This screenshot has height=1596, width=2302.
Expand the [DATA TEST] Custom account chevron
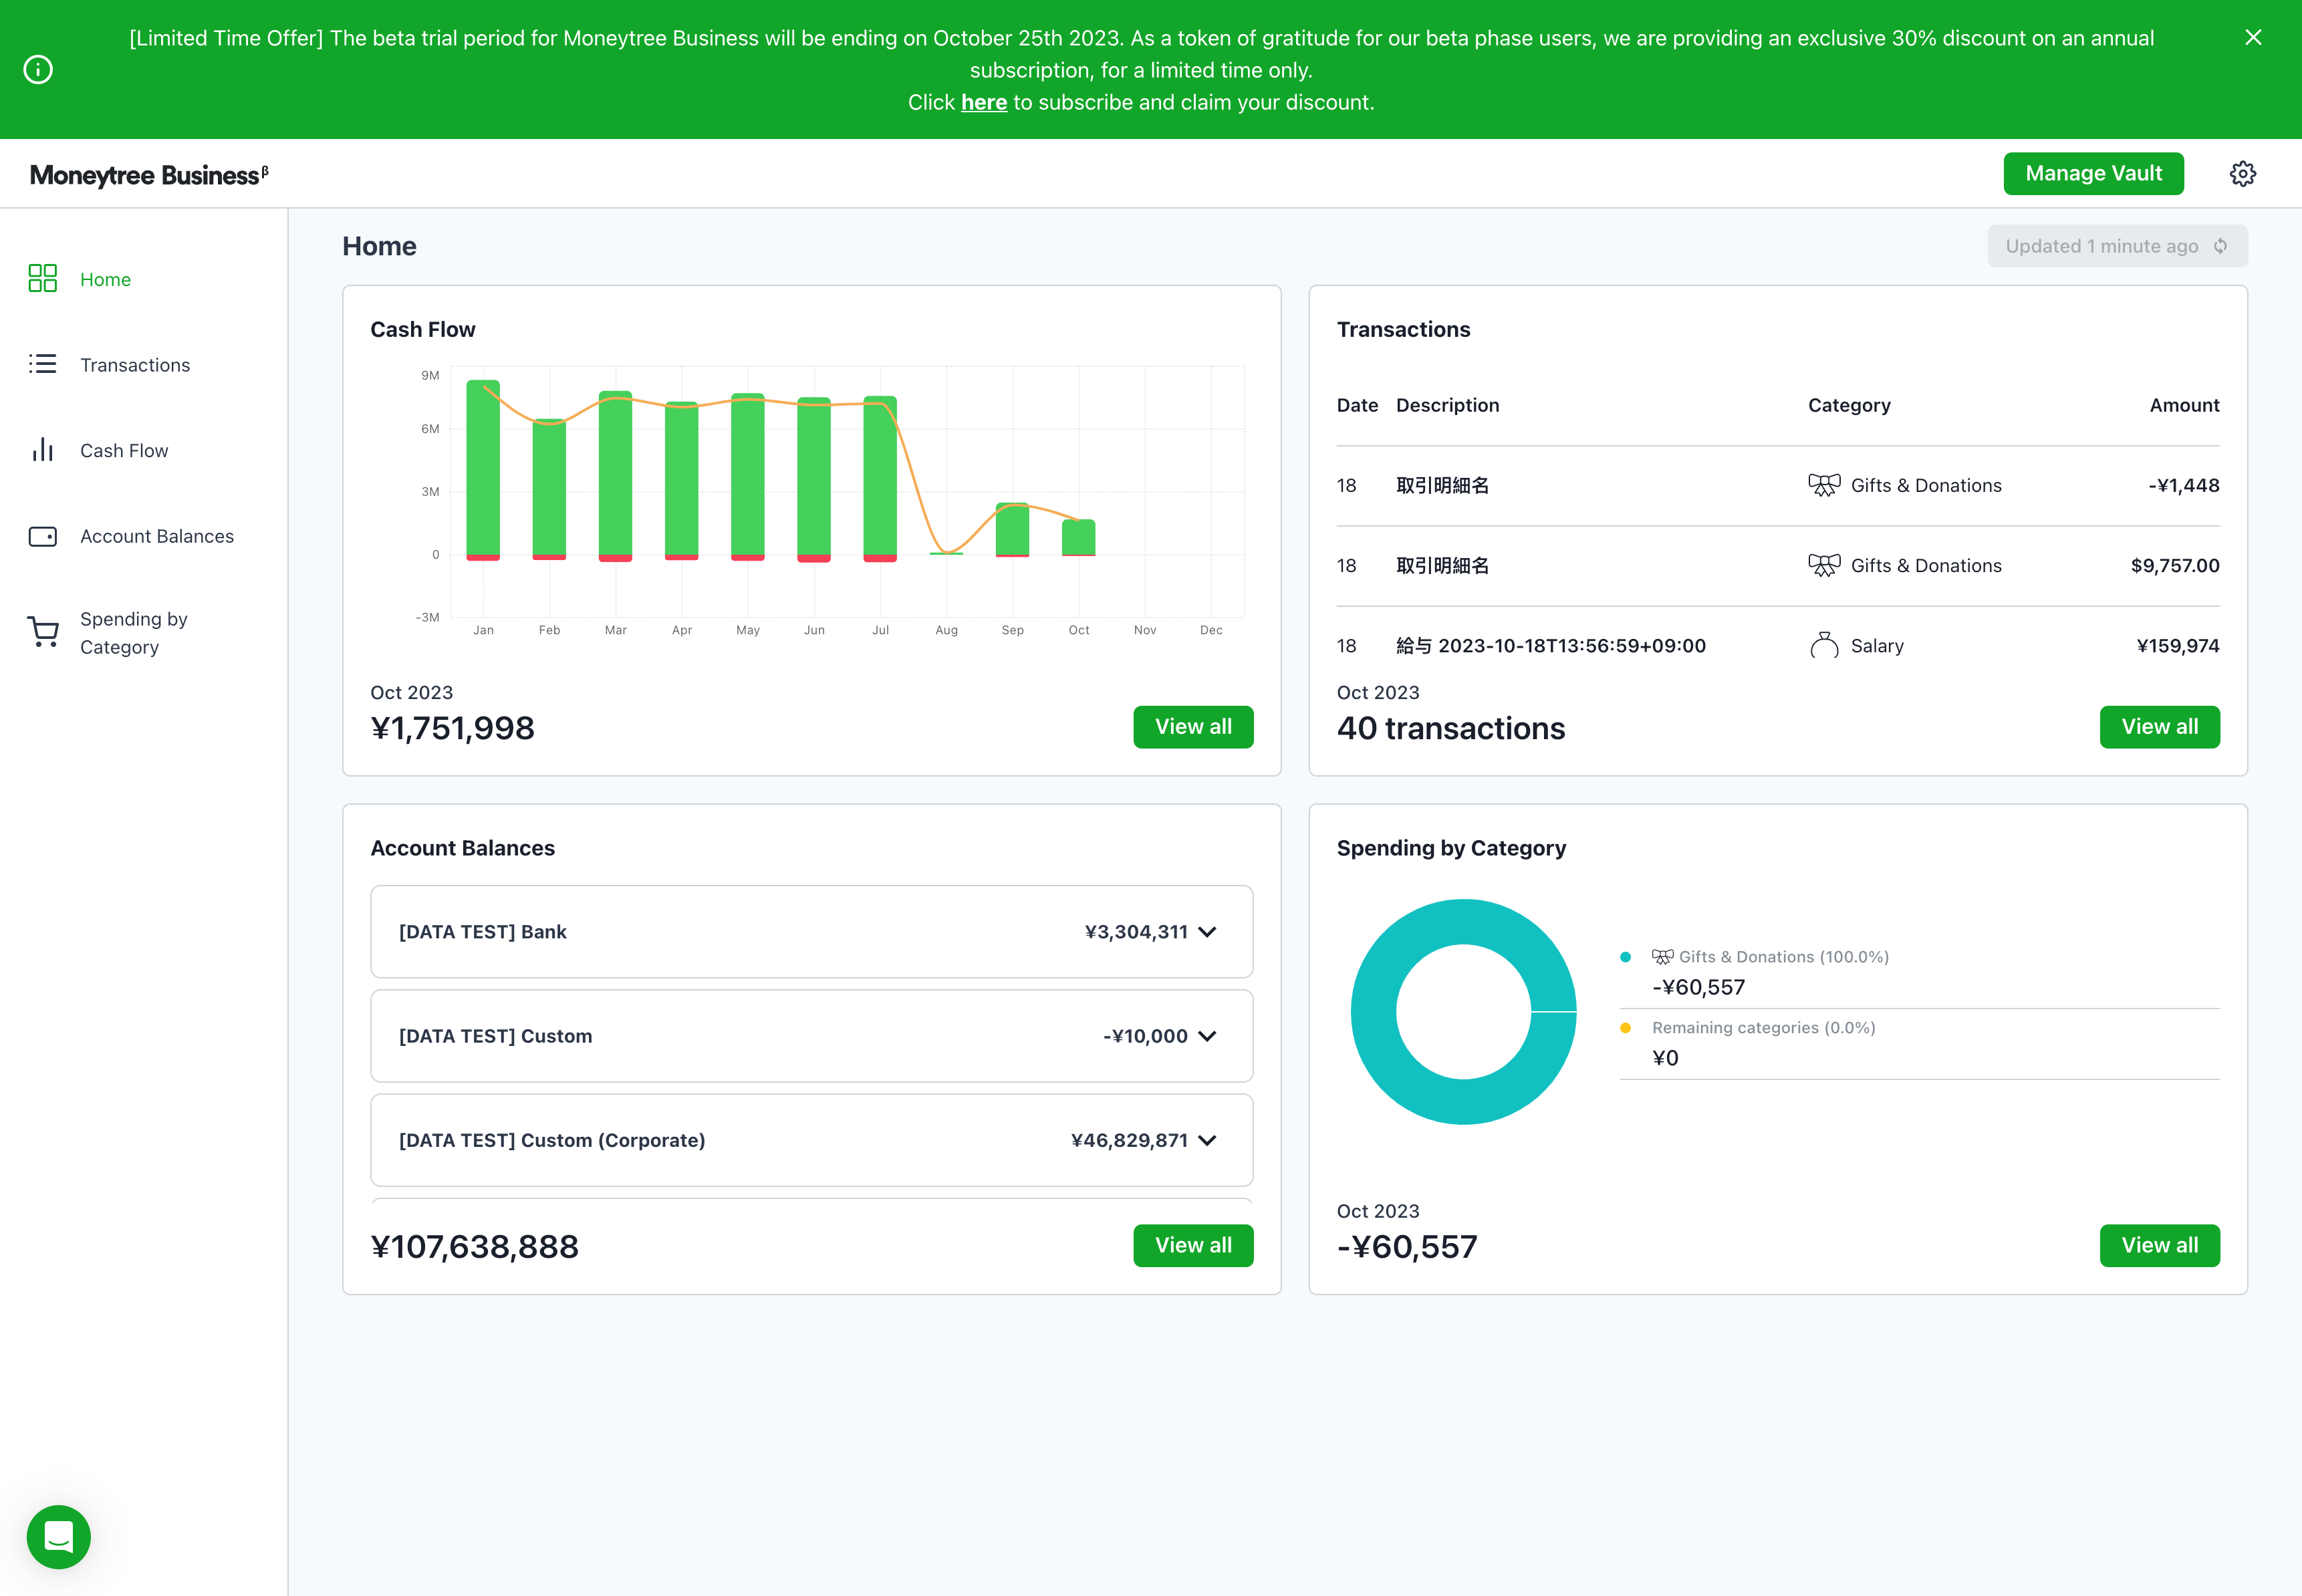pos(1207,1036)
